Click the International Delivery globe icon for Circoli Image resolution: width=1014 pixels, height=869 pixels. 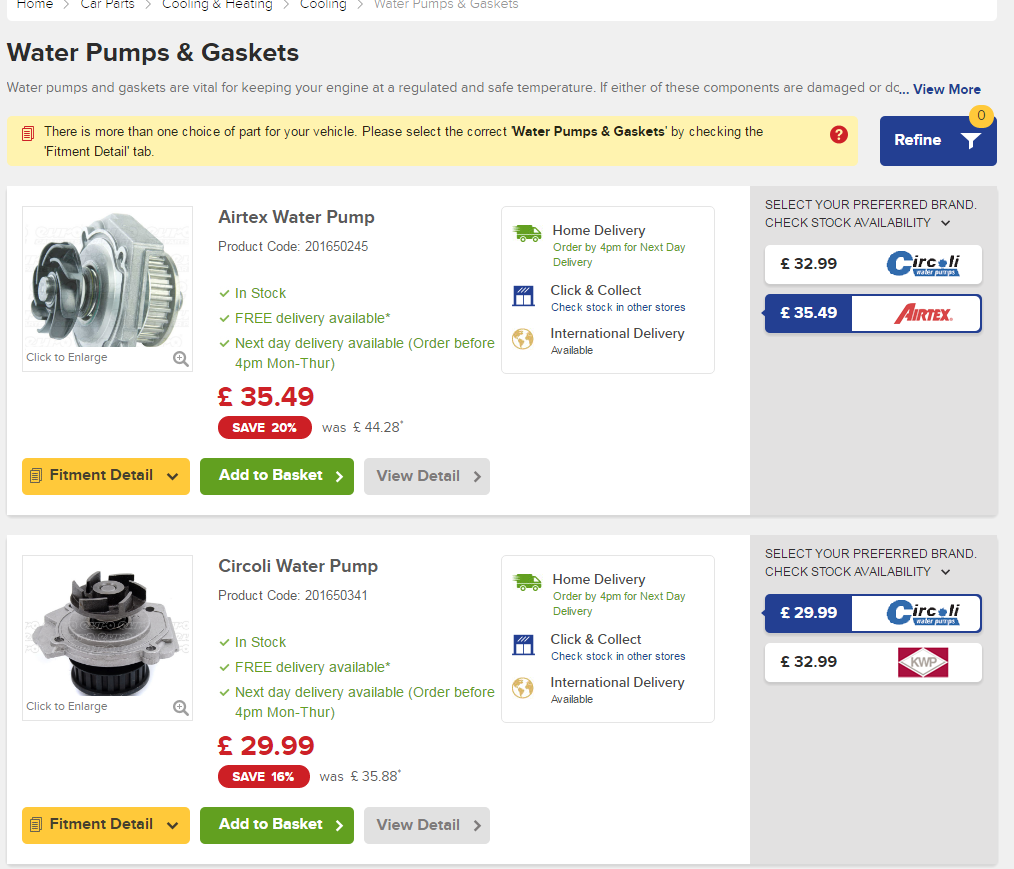(x=523, y=688)
